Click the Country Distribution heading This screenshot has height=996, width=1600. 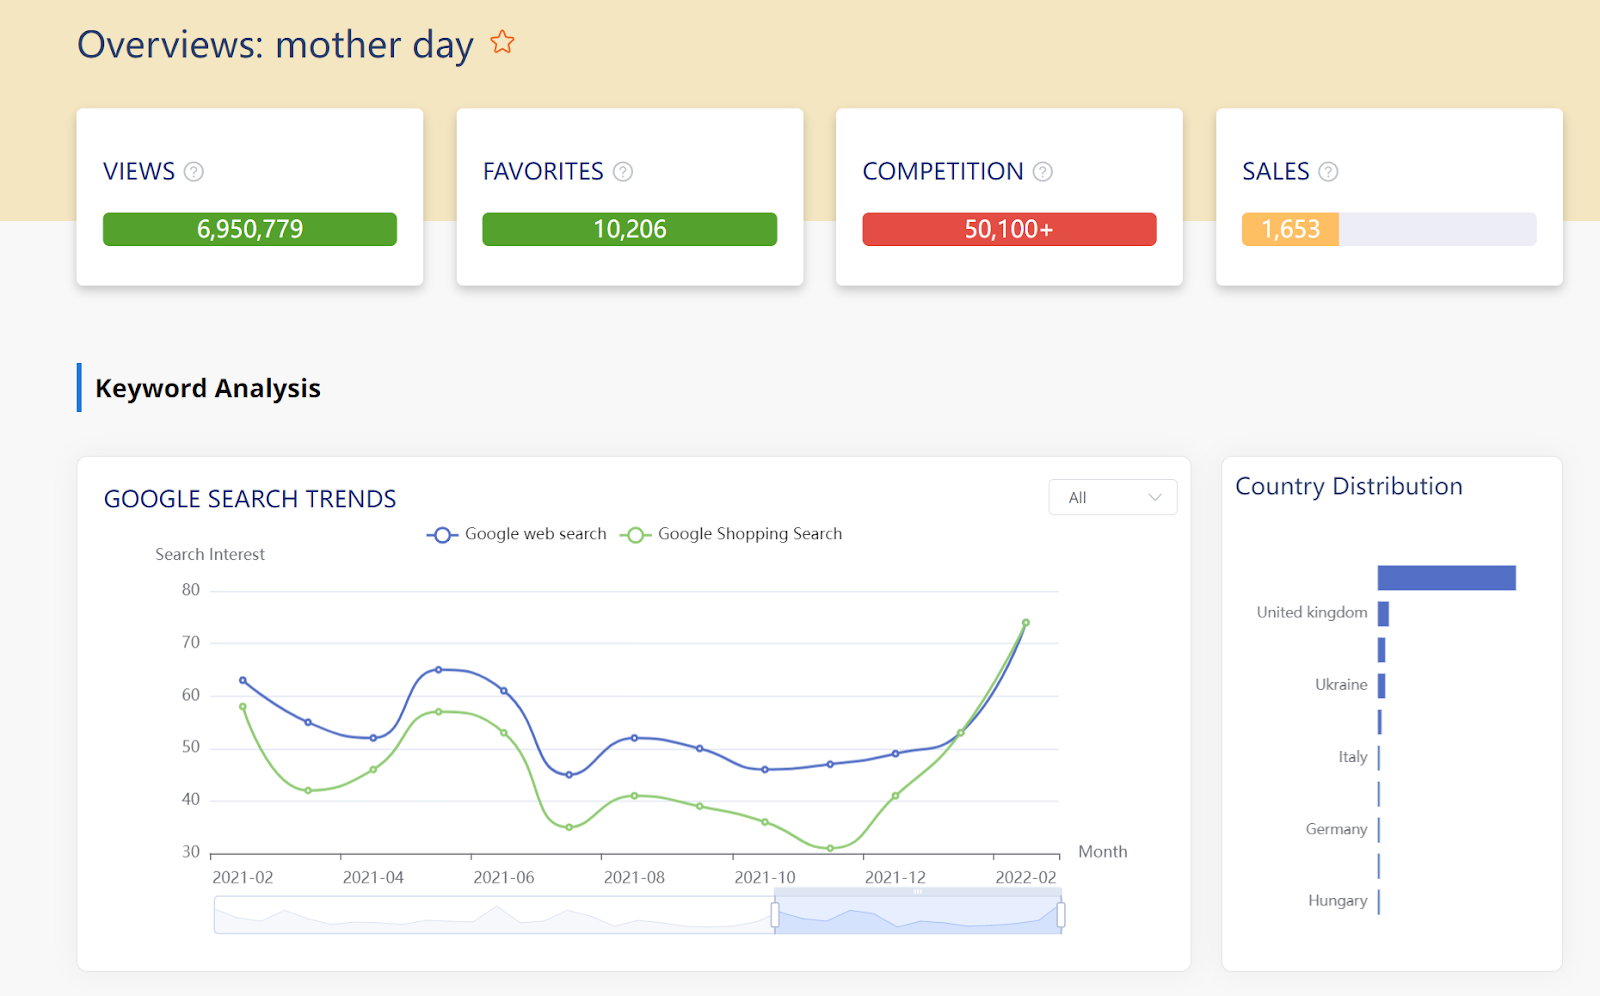pos(1349,486)
